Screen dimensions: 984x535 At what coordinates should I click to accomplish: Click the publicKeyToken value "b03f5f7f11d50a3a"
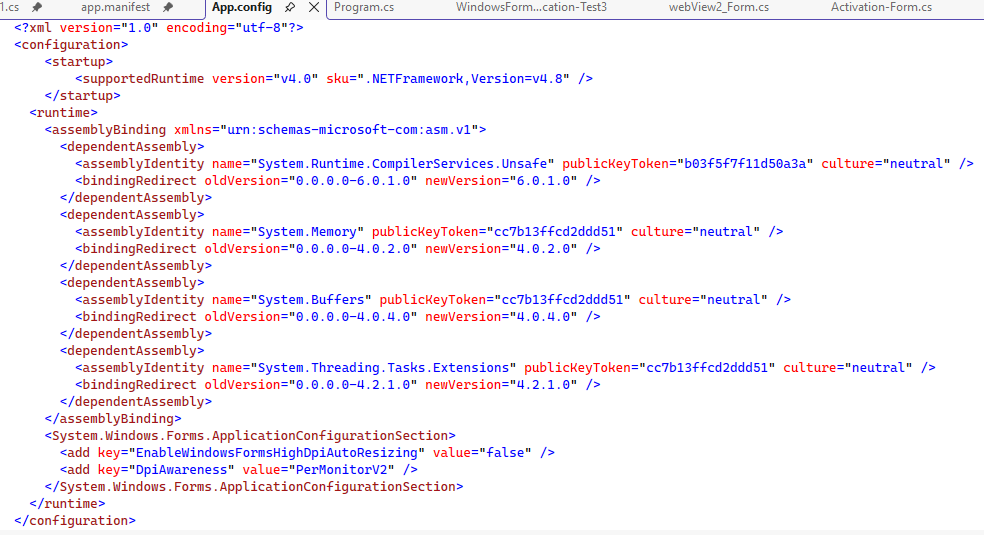coord(745,164)
